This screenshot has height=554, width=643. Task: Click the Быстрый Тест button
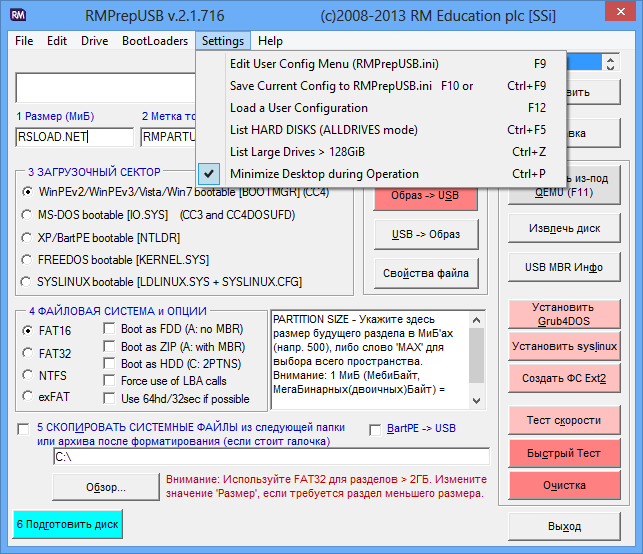click(564, 453)
